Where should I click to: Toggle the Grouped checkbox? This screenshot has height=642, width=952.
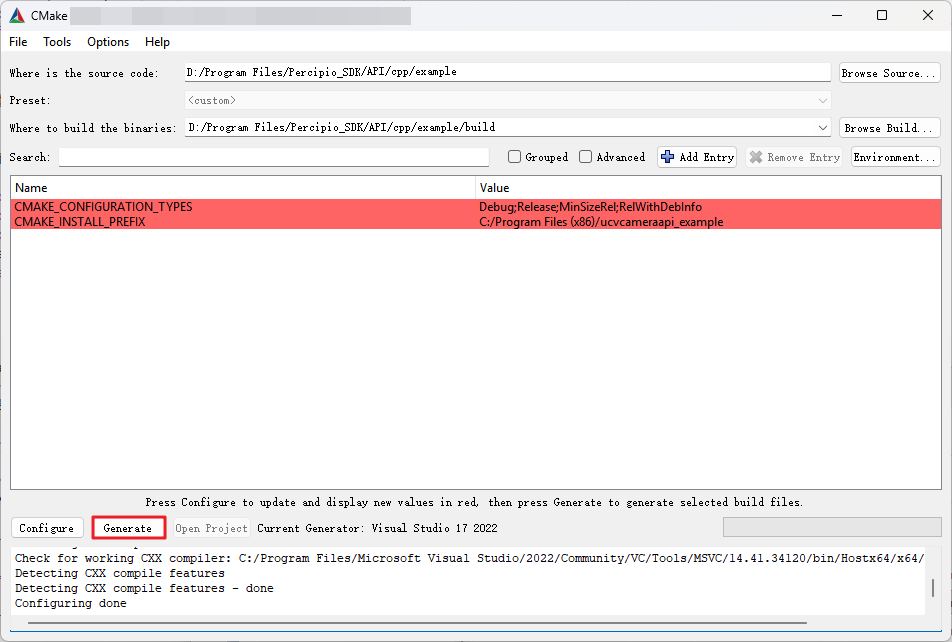[515, 157]
